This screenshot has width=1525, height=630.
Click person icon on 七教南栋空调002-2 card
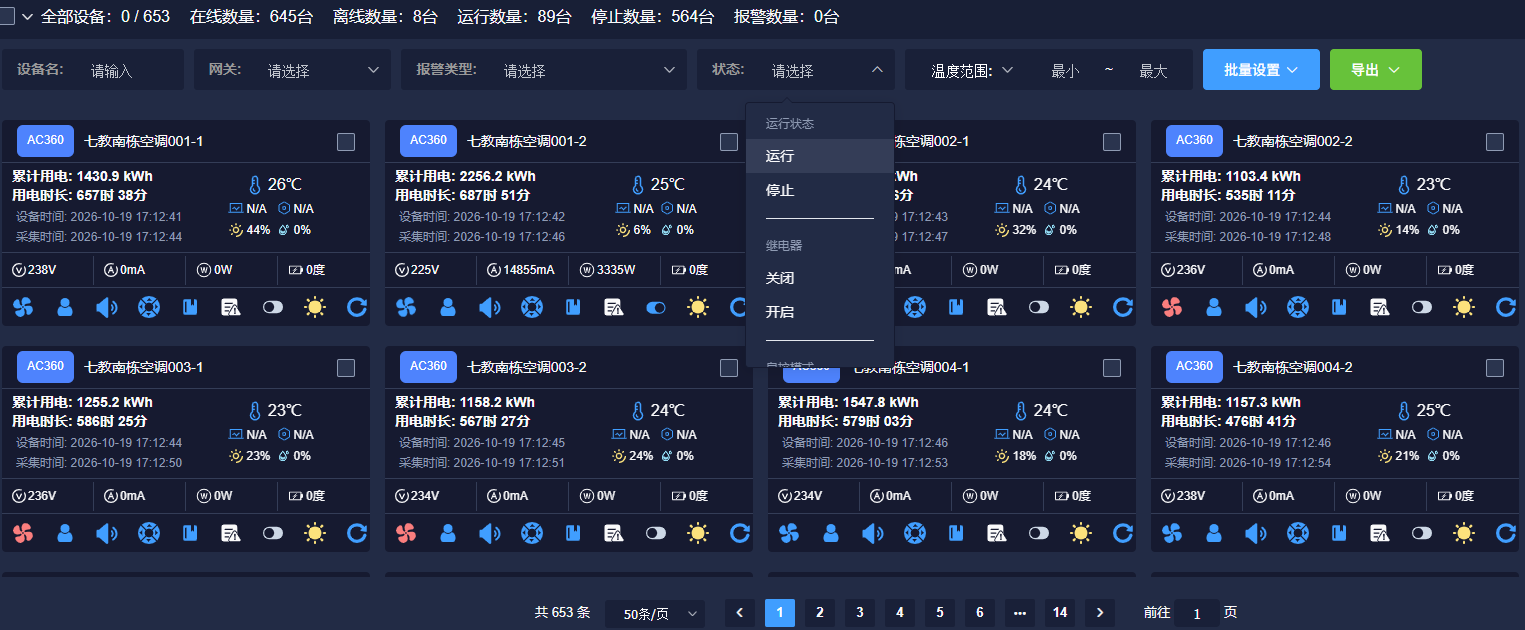coord(1214,307)
